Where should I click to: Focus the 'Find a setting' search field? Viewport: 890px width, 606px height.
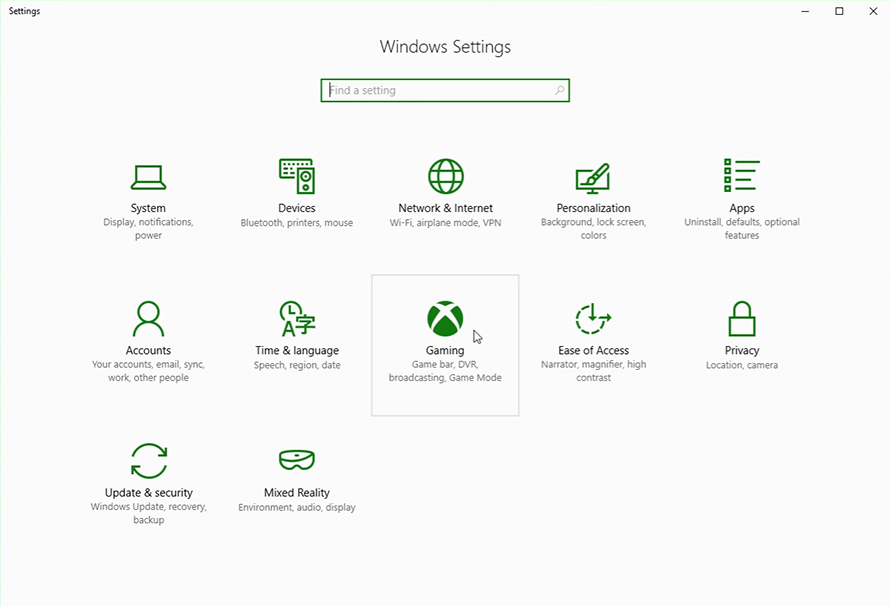[445, 90]
